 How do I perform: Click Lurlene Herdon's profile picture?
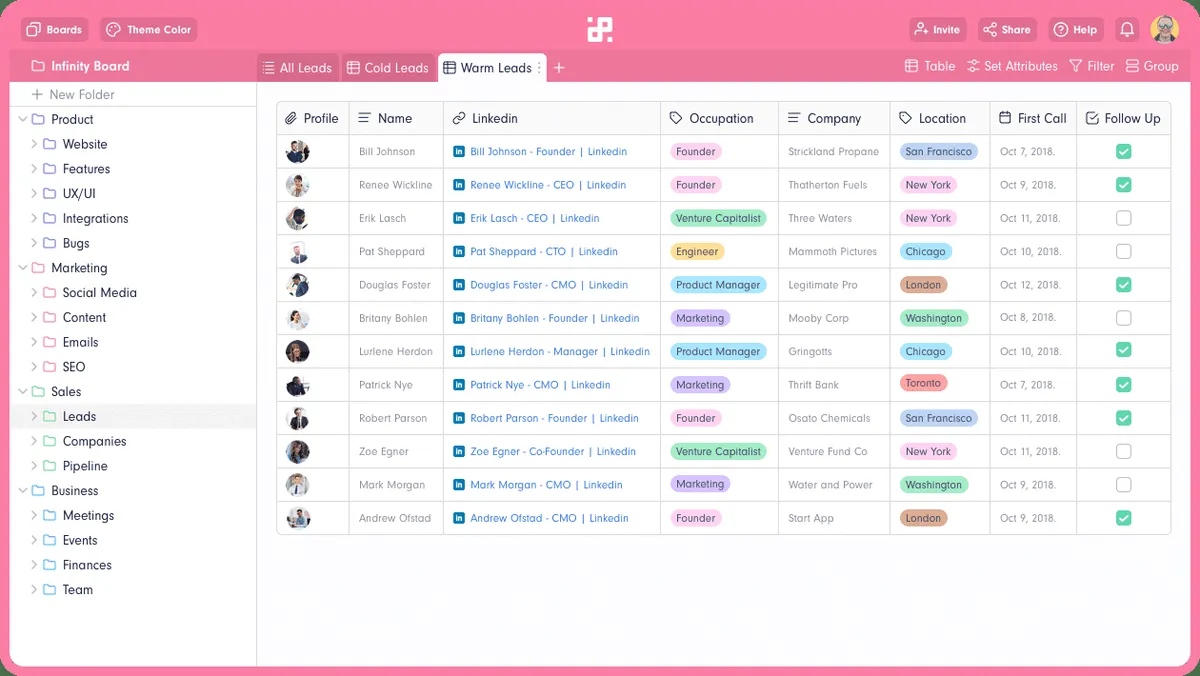point(297,352)
